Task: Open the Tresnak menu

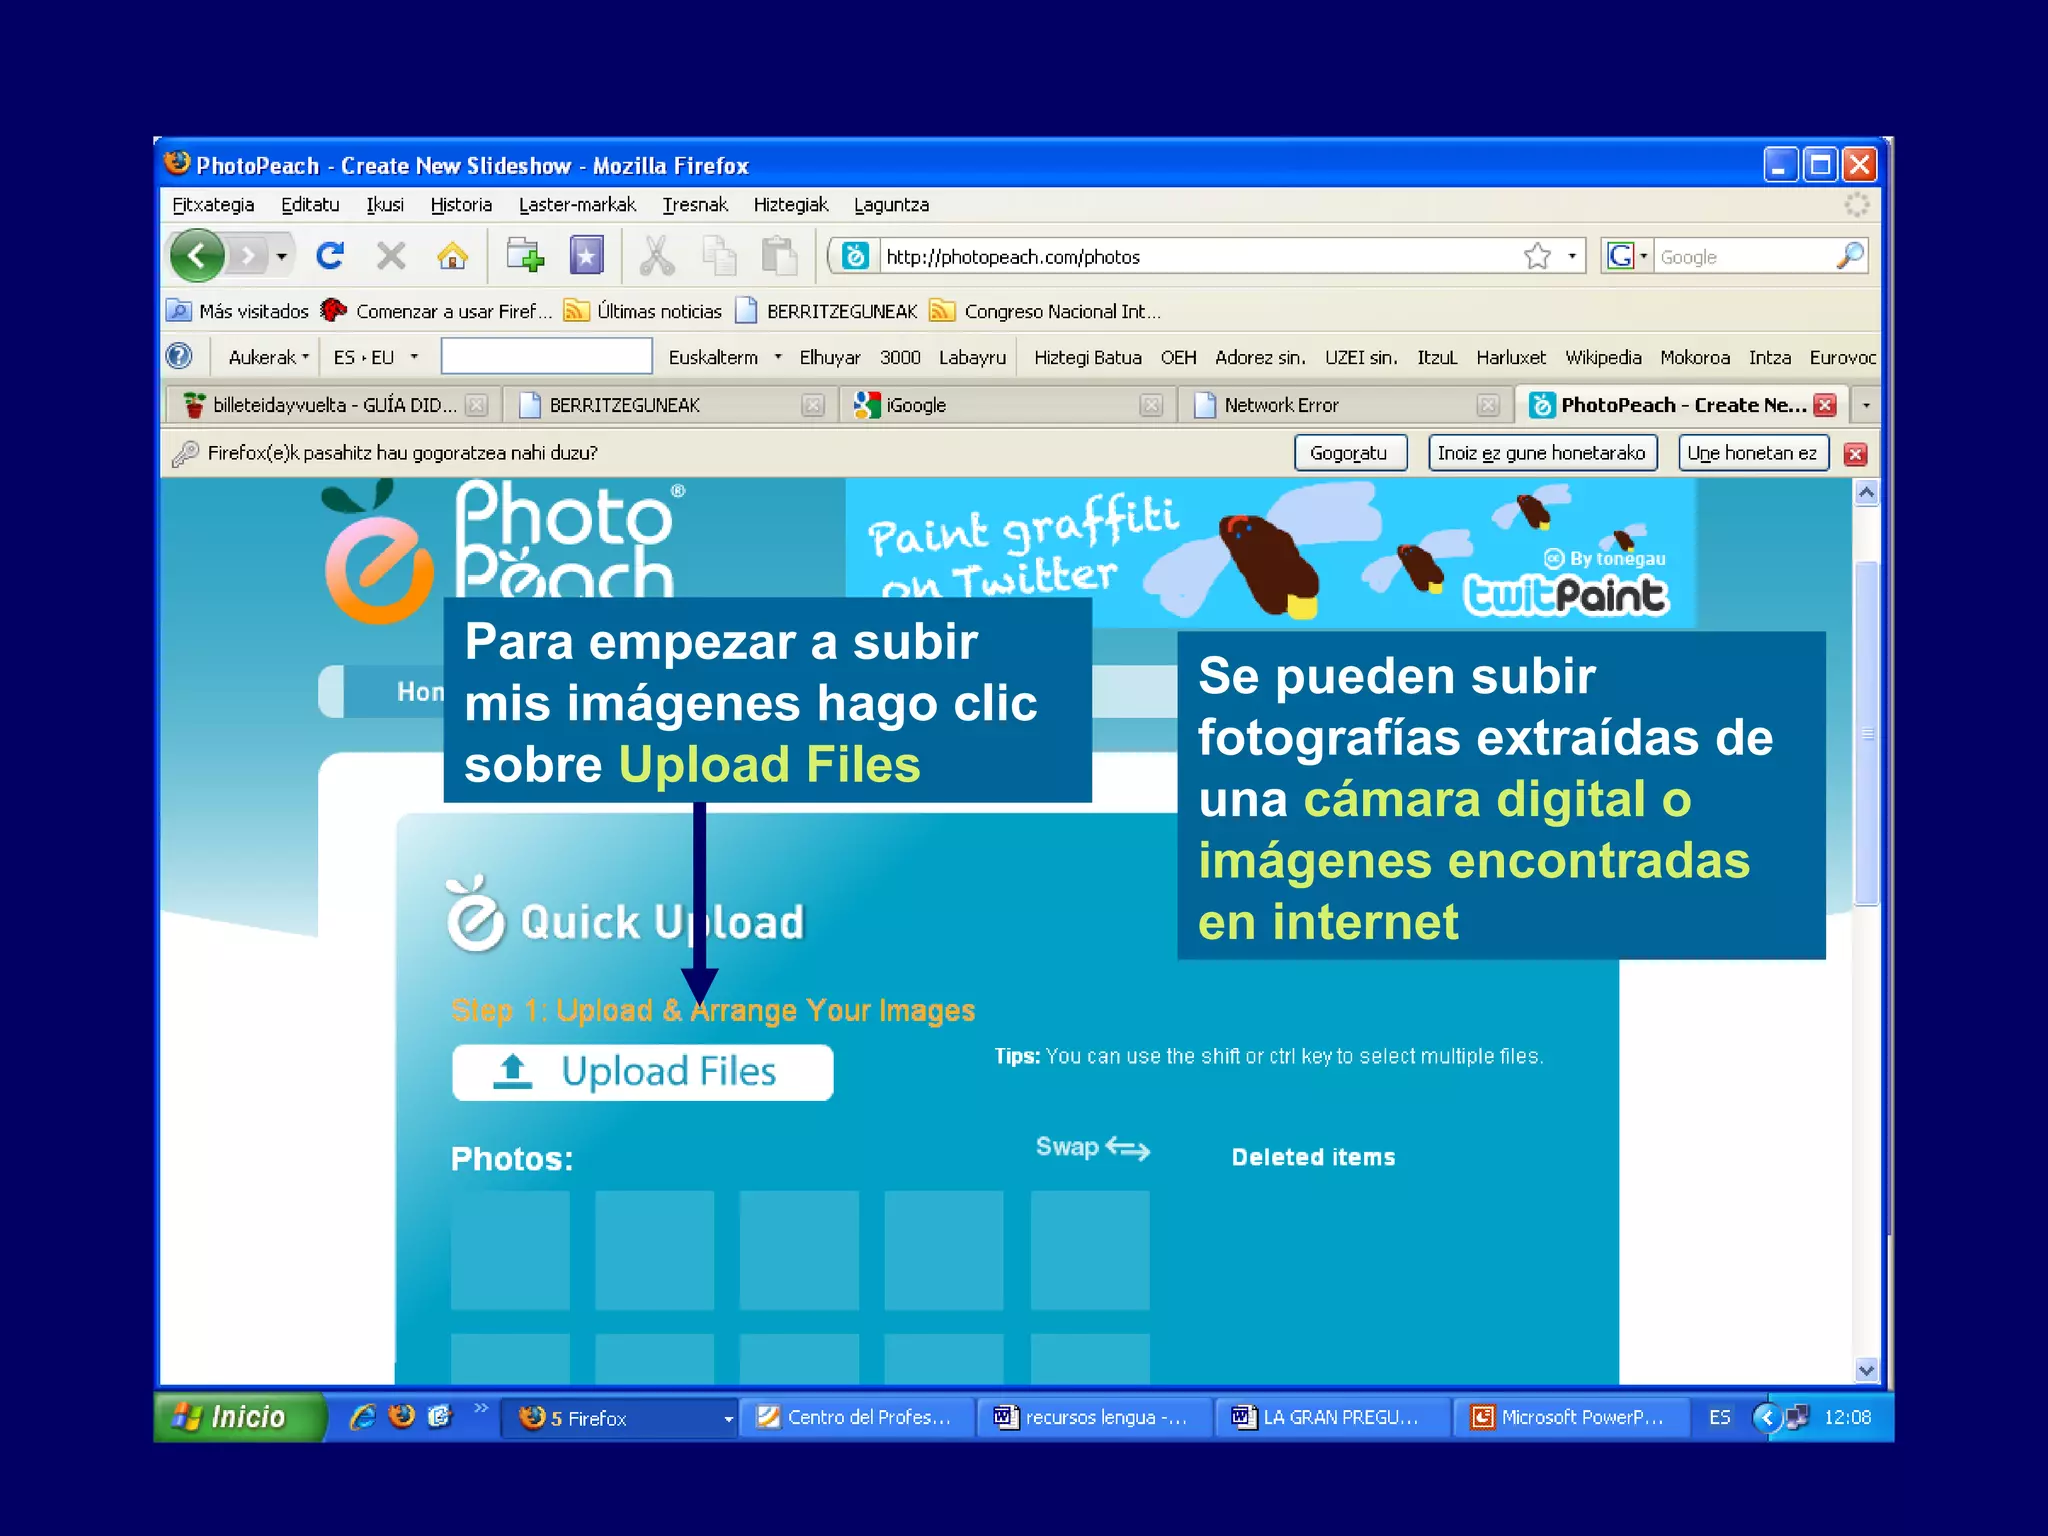Action: (695, 205)
